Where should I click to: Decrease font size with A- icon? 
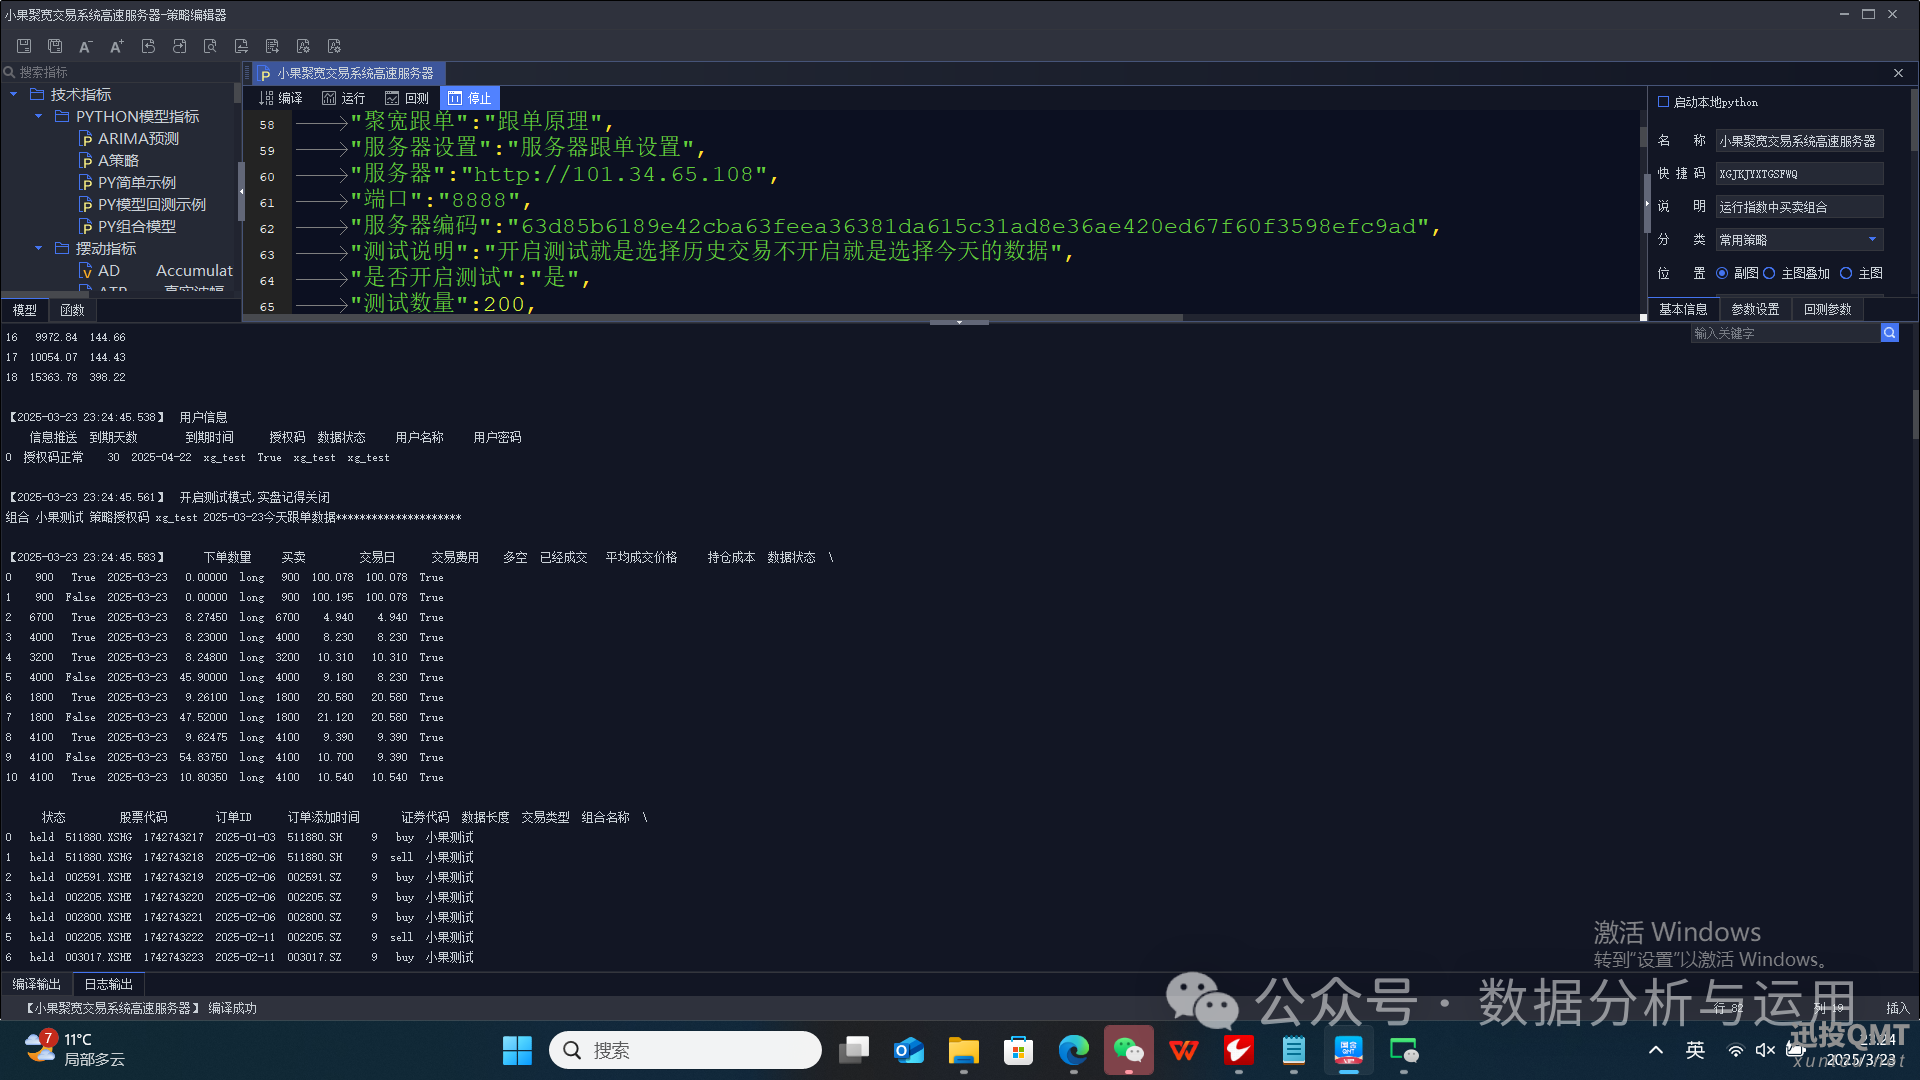86,46
